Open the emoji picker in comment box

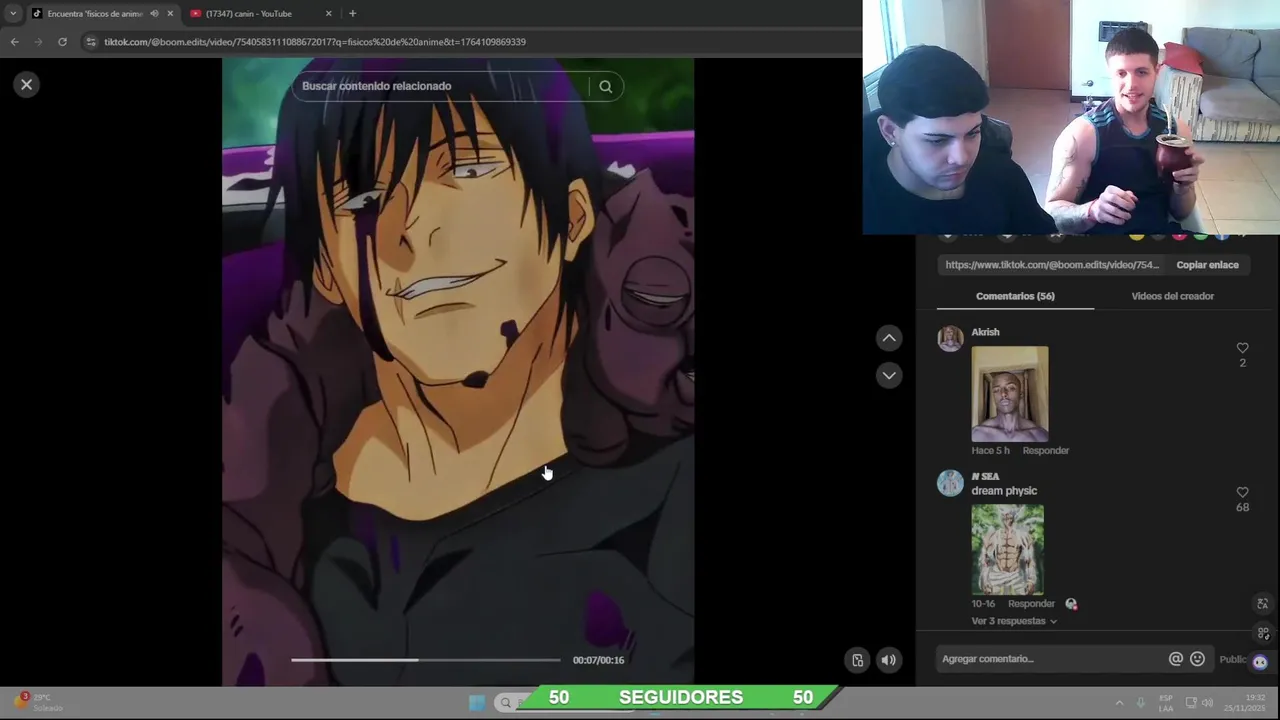pos(1197,659)
